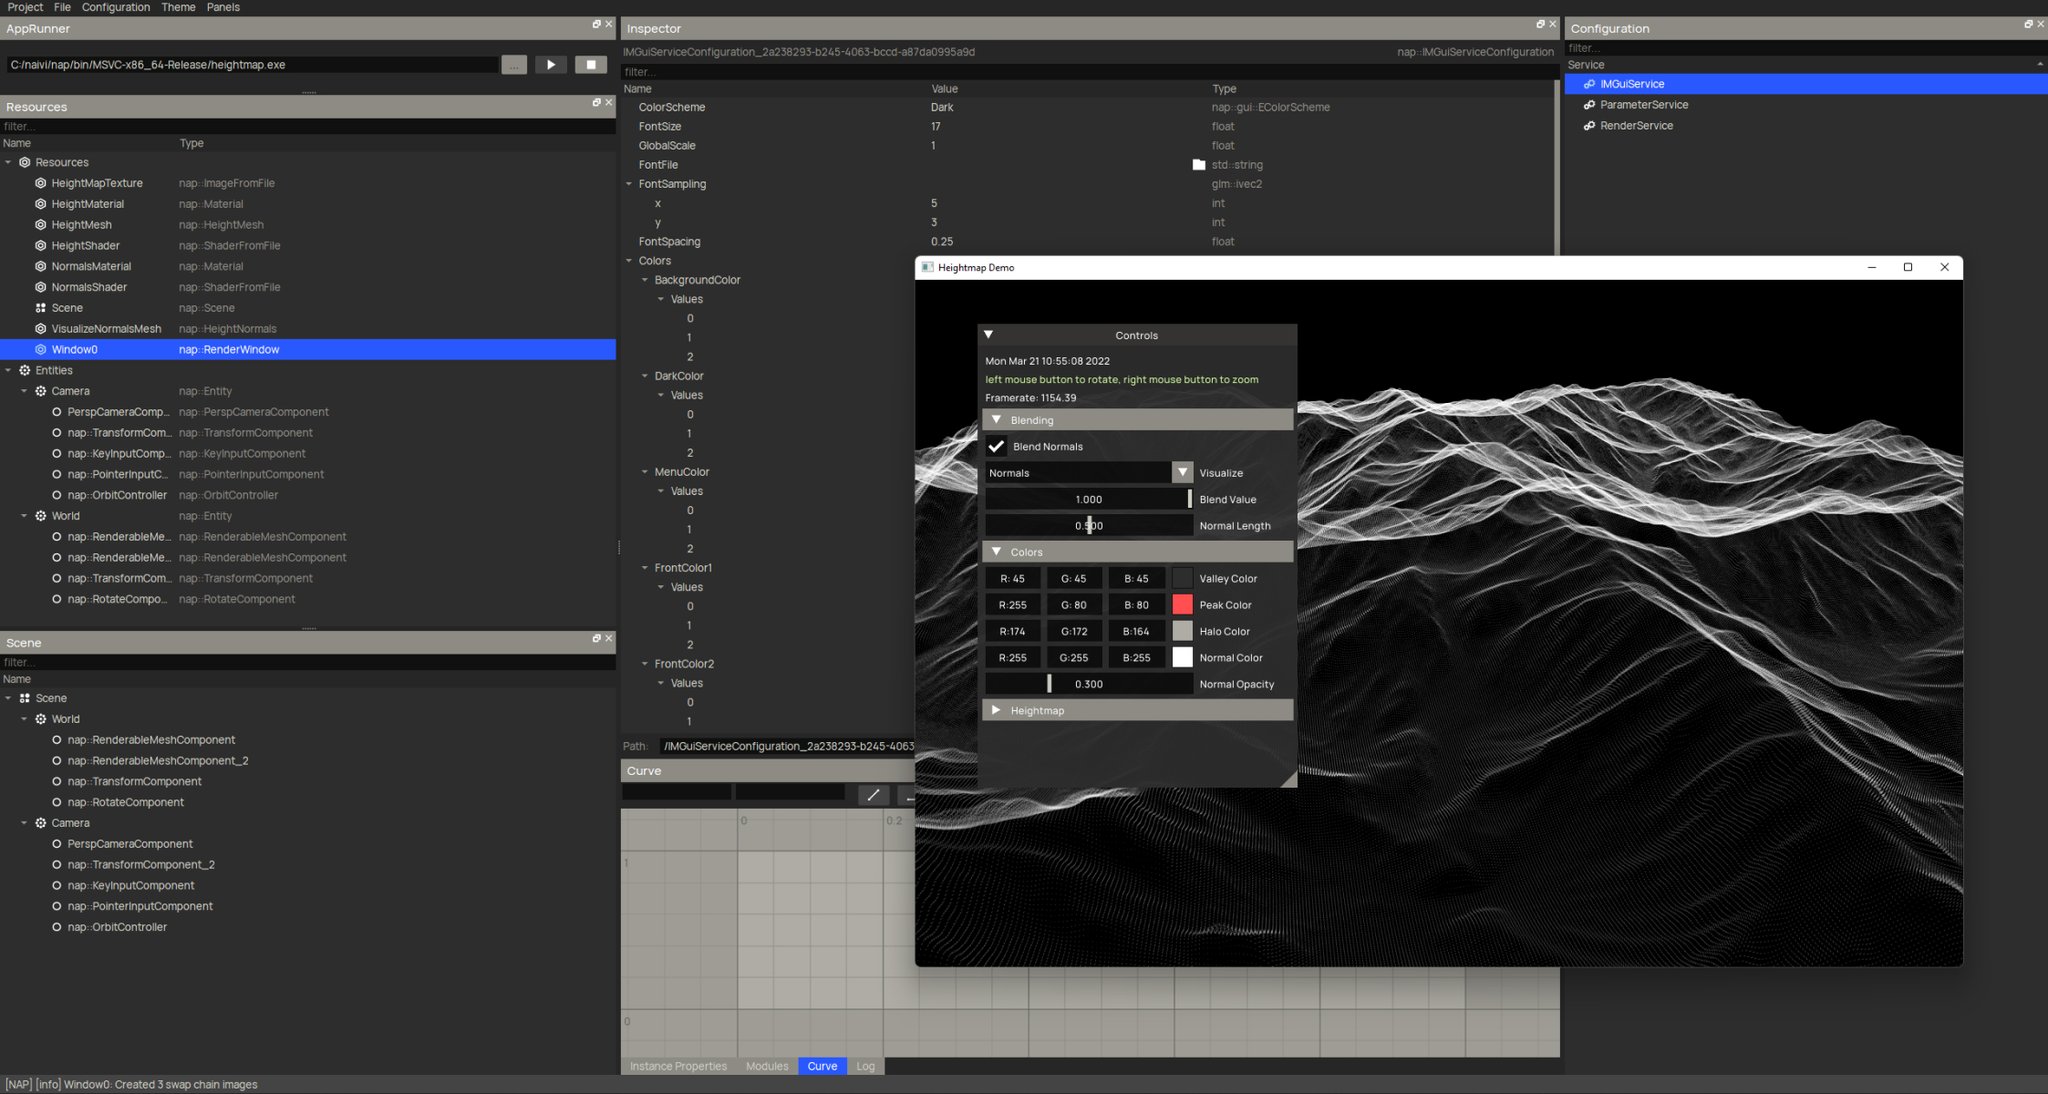Screen dimensions: 2048x1094
Task: Undock the Inspector panel
Action: 1540,24
